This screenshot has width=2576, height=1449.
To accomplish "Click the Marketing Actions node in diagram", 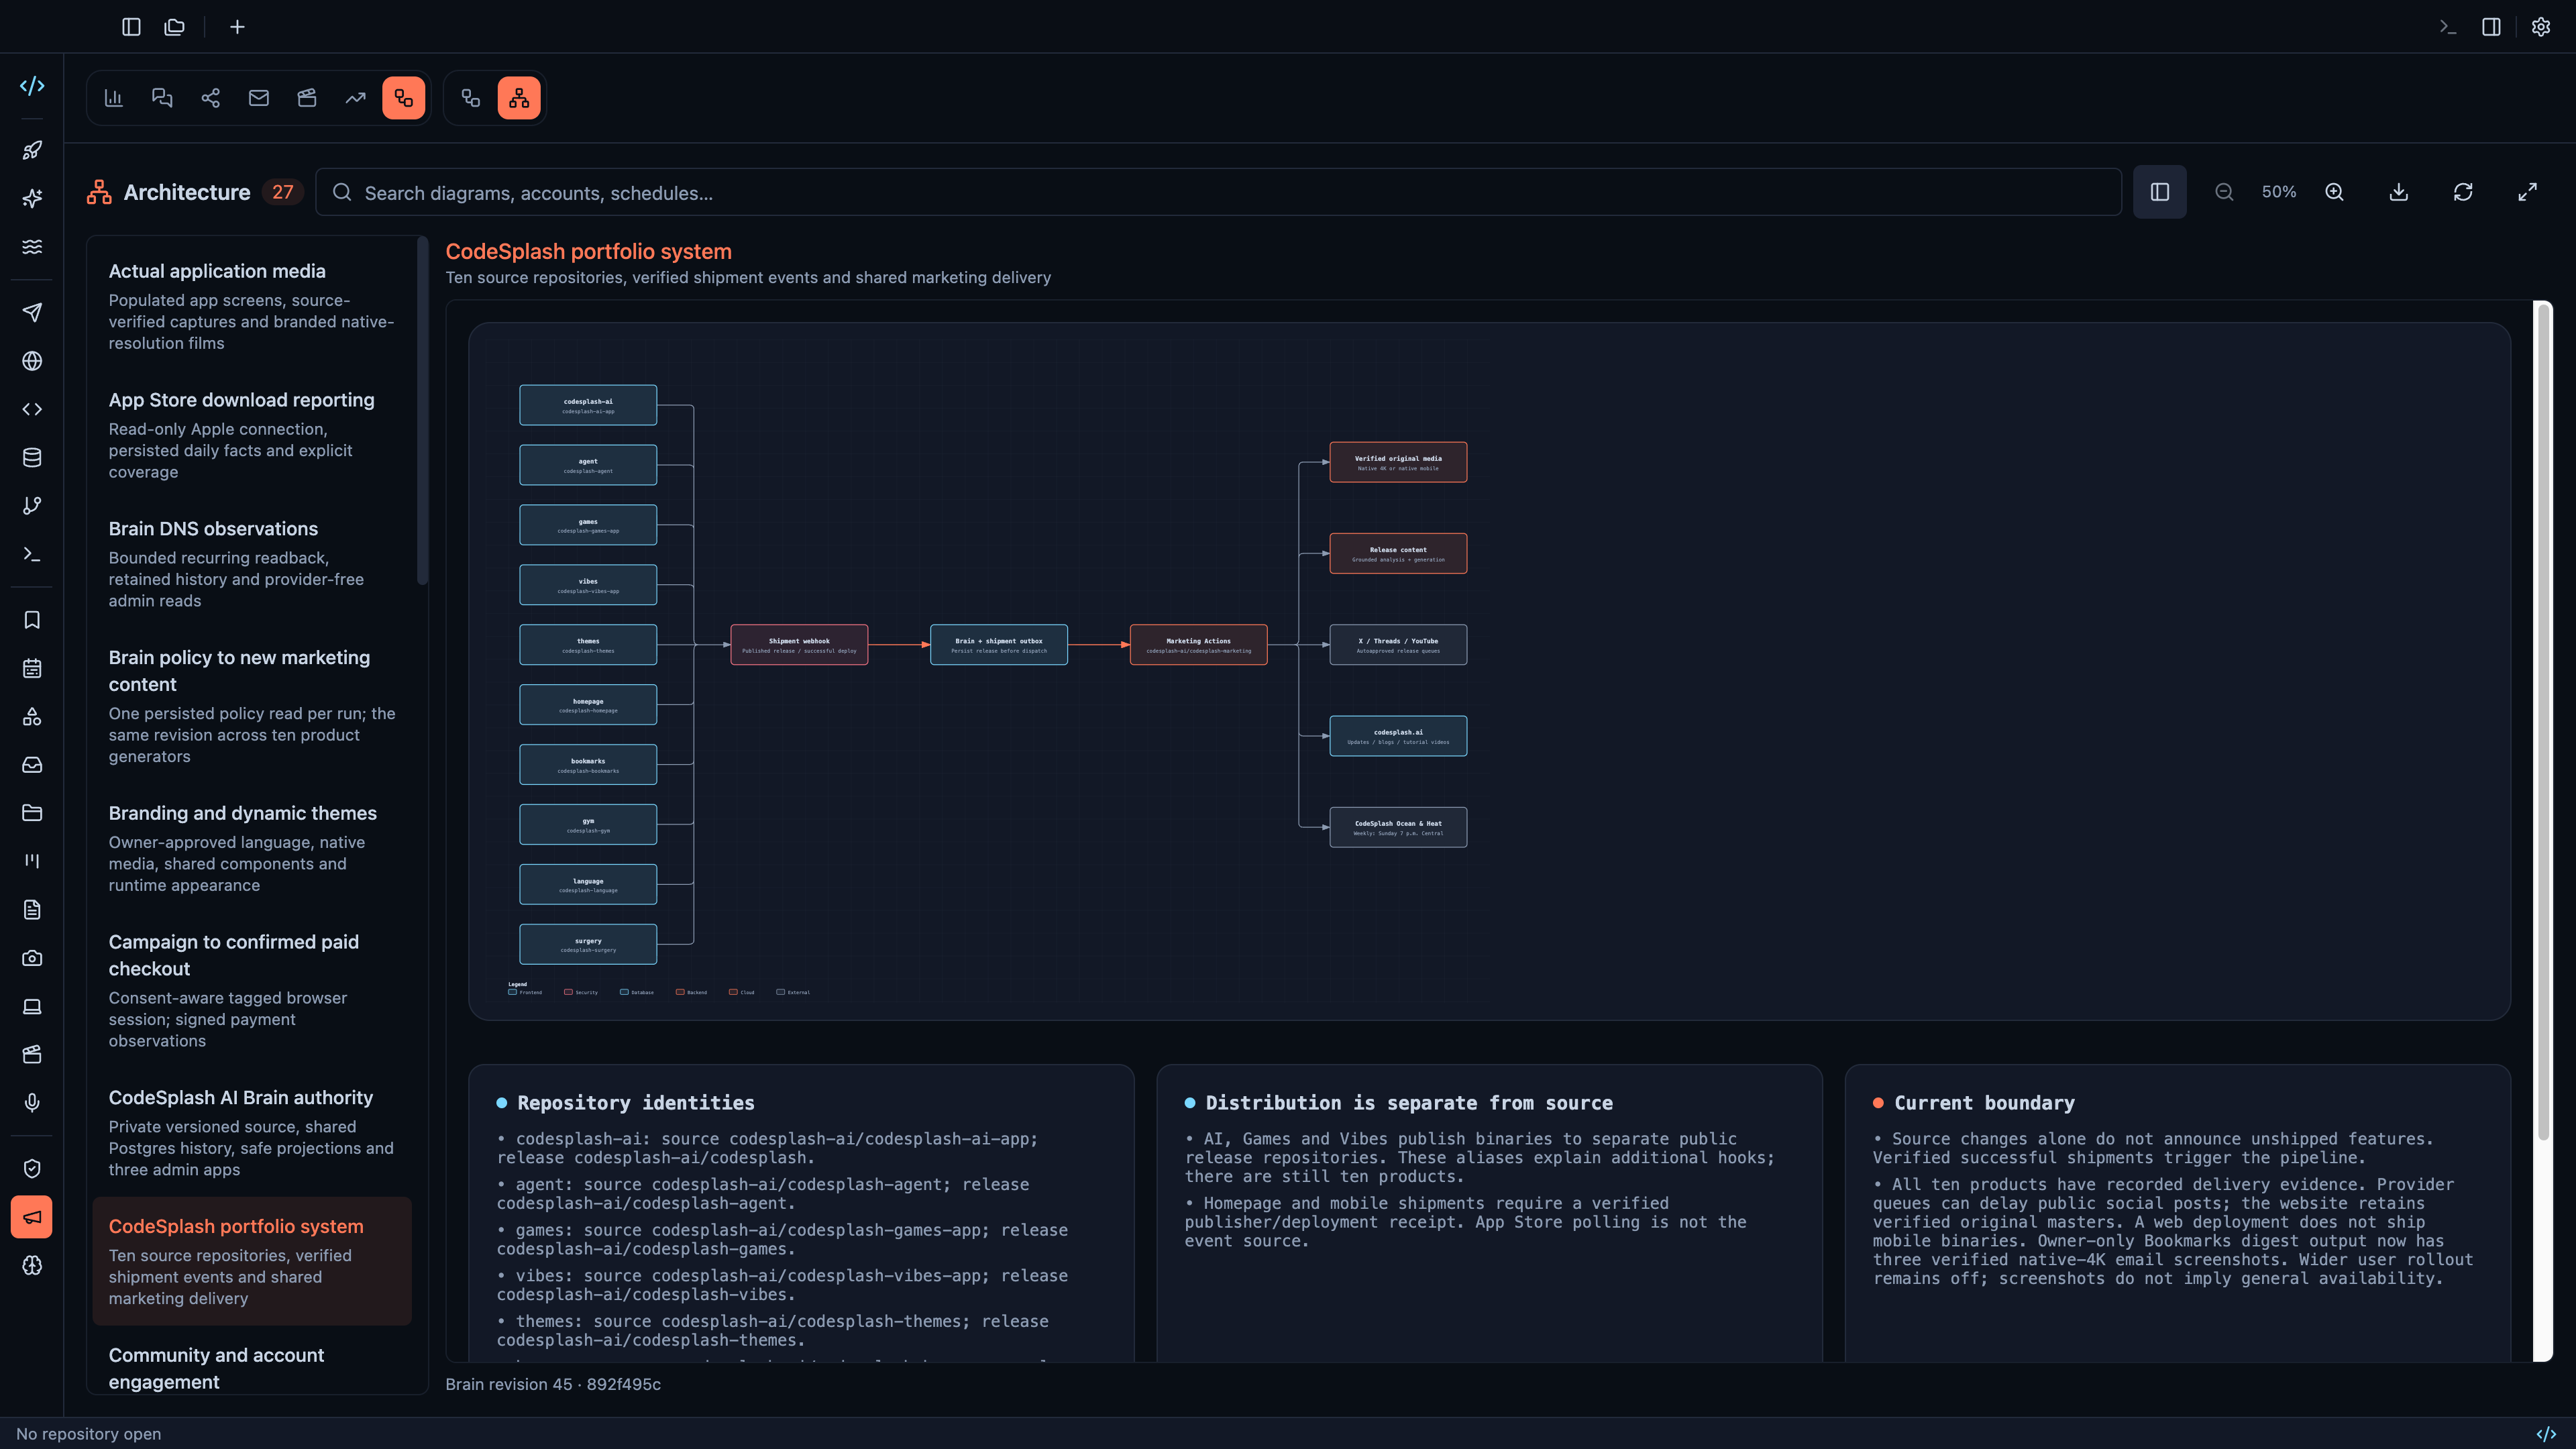I will coord(1198,645).
